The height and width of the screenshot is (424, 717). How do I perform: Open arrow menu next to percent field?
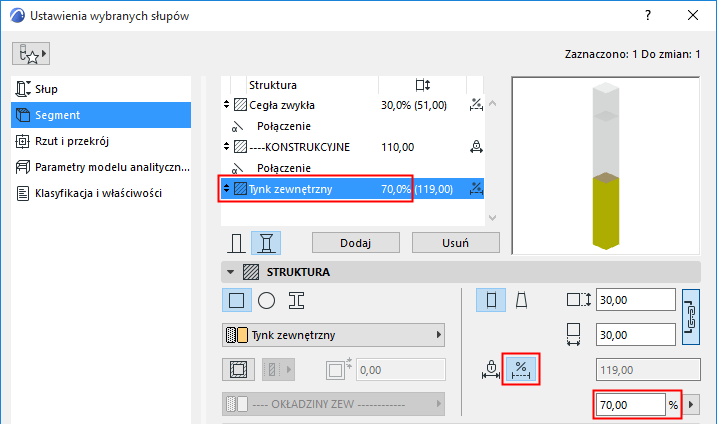tap(691, 405)
